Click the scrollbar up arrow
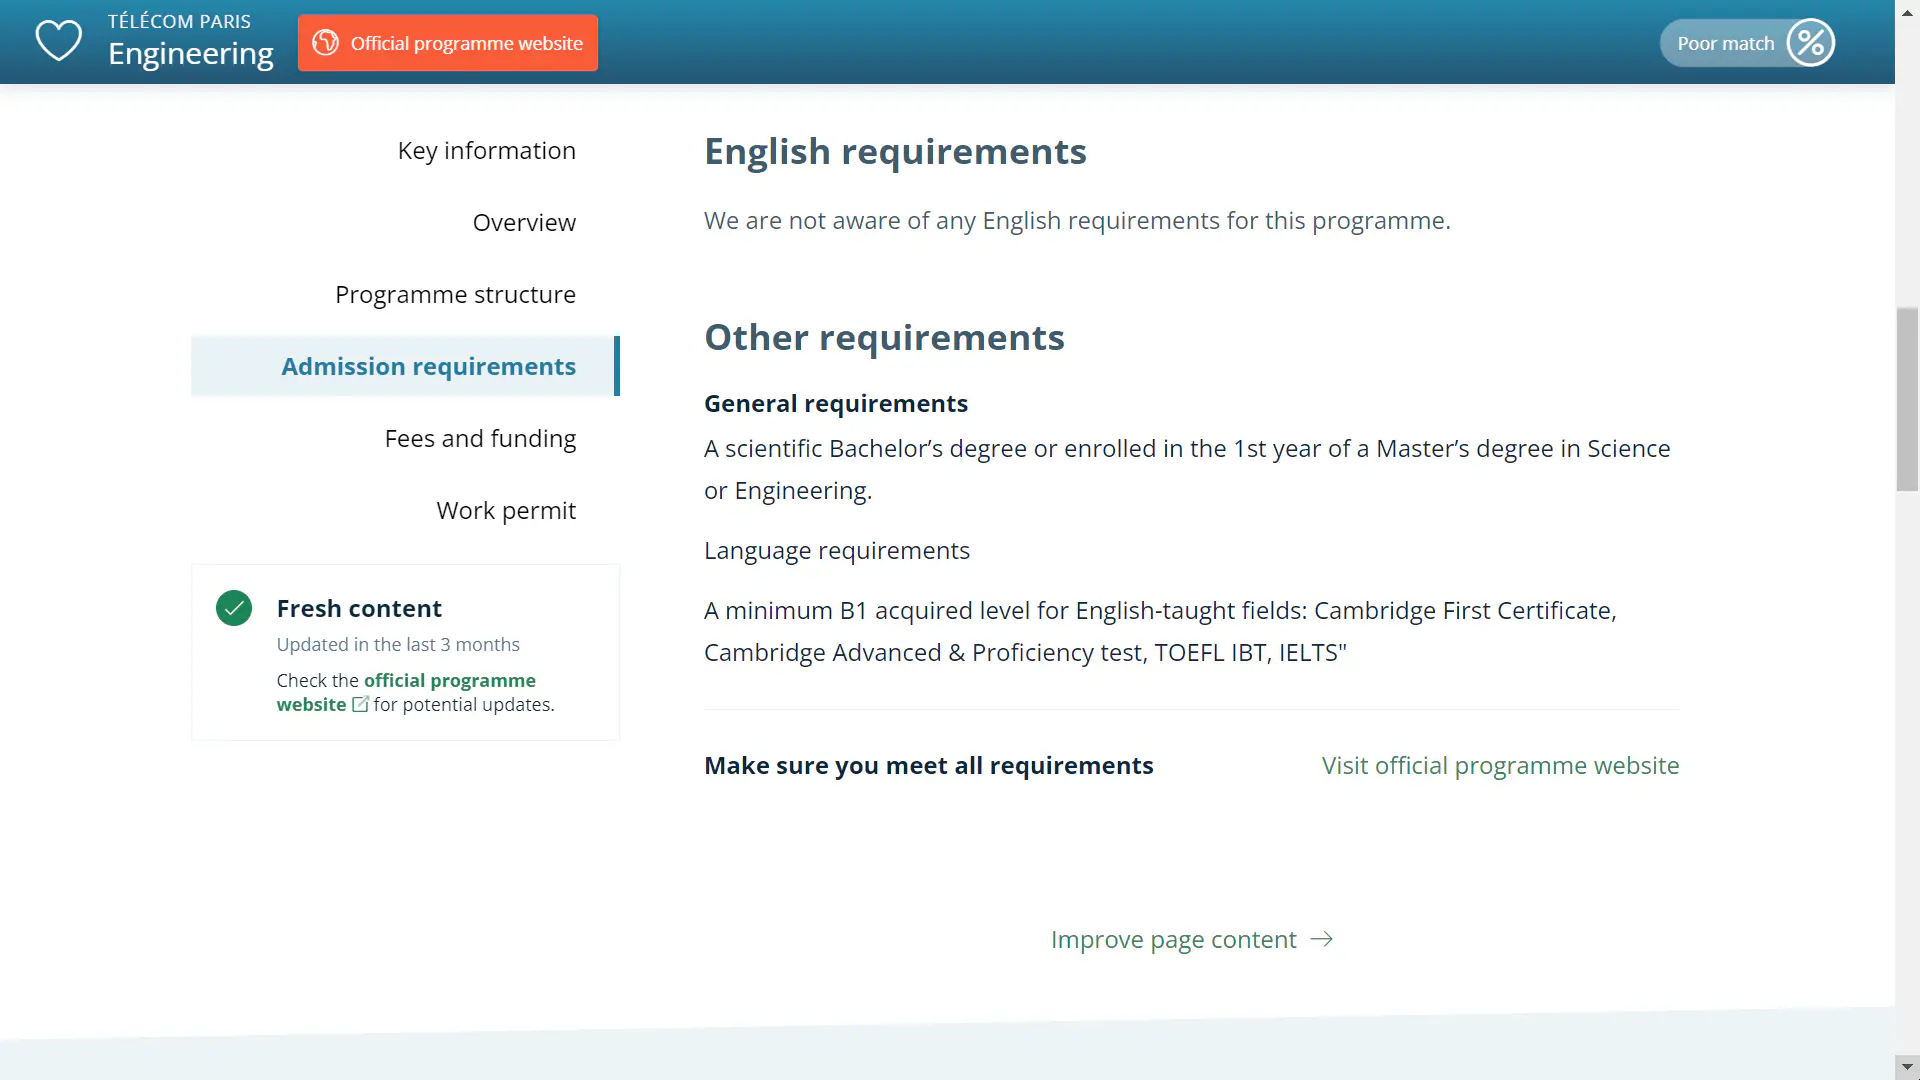The width and height of the screenshot is (1920, 1080). [1906, 11]
